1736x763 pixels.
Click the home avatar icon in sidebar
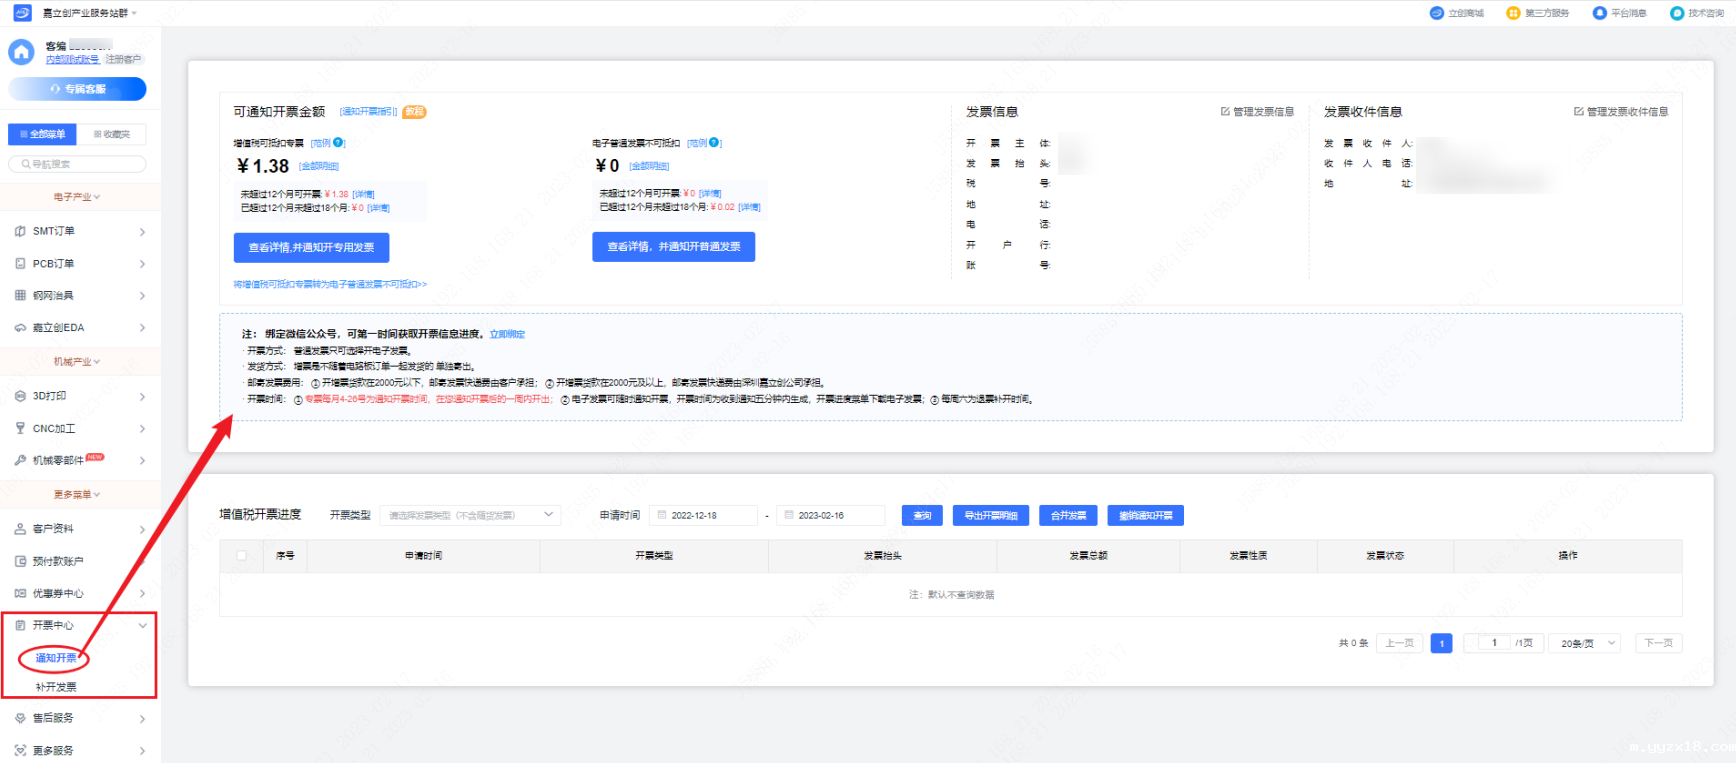tap(21, 52)
